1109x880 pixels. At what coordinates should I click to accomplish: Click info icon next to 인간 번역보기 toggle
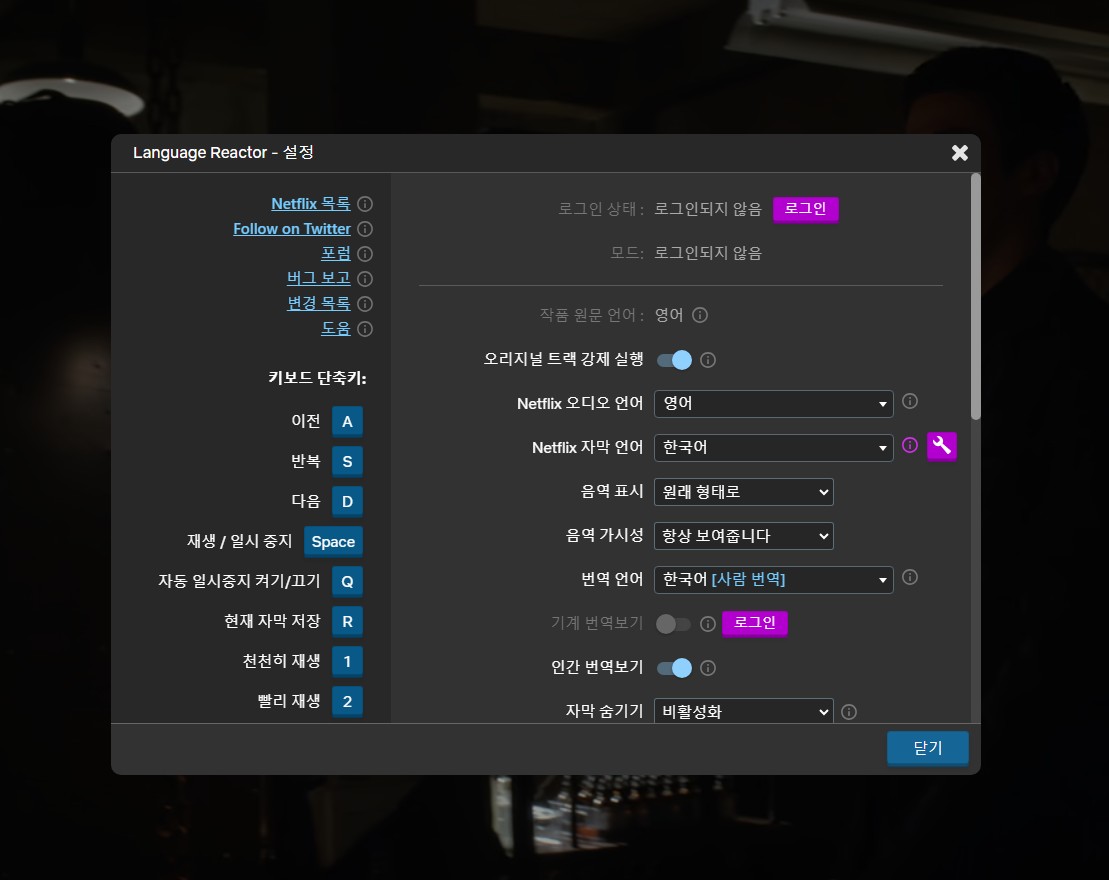point(707,668)
